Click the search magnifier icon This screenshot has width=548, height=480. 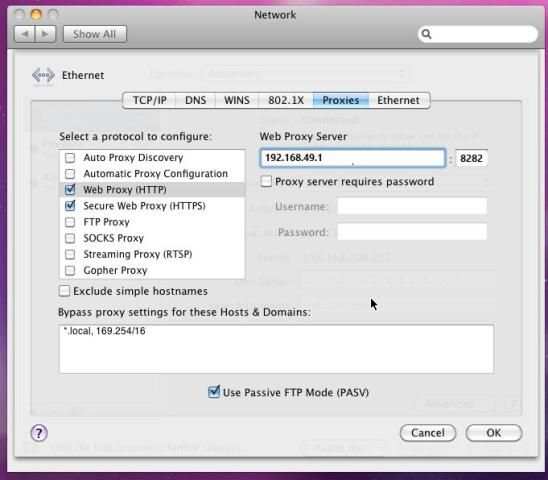pos(426,34)
